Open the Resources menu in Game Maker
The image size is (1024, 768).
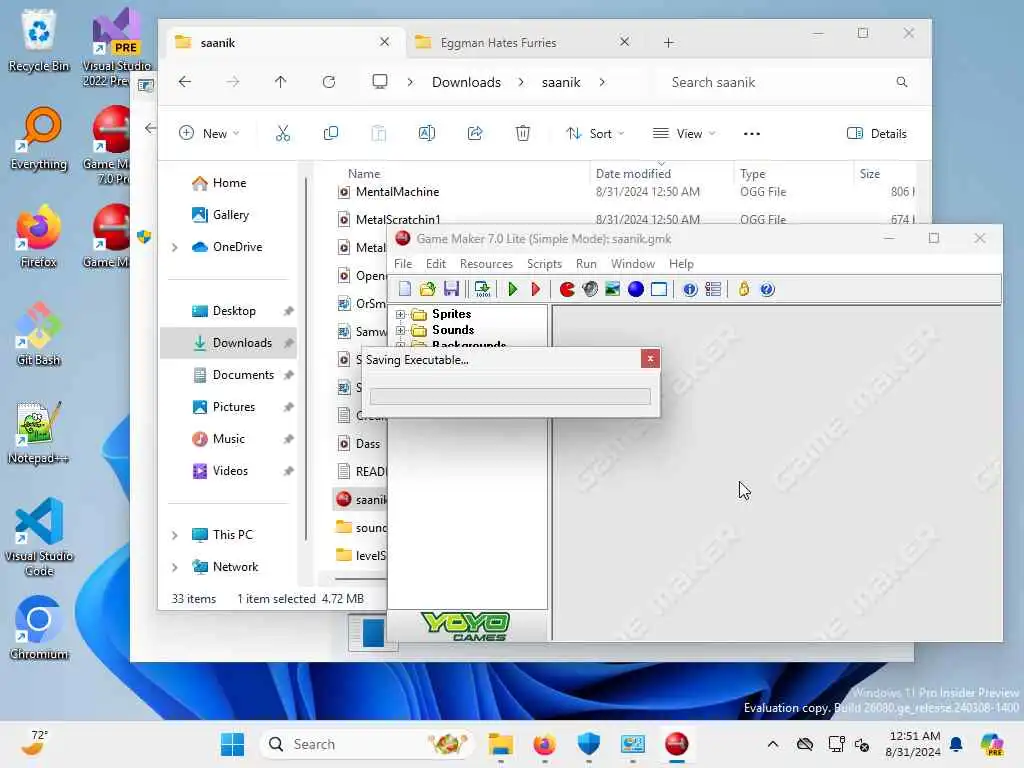(486, 264)
